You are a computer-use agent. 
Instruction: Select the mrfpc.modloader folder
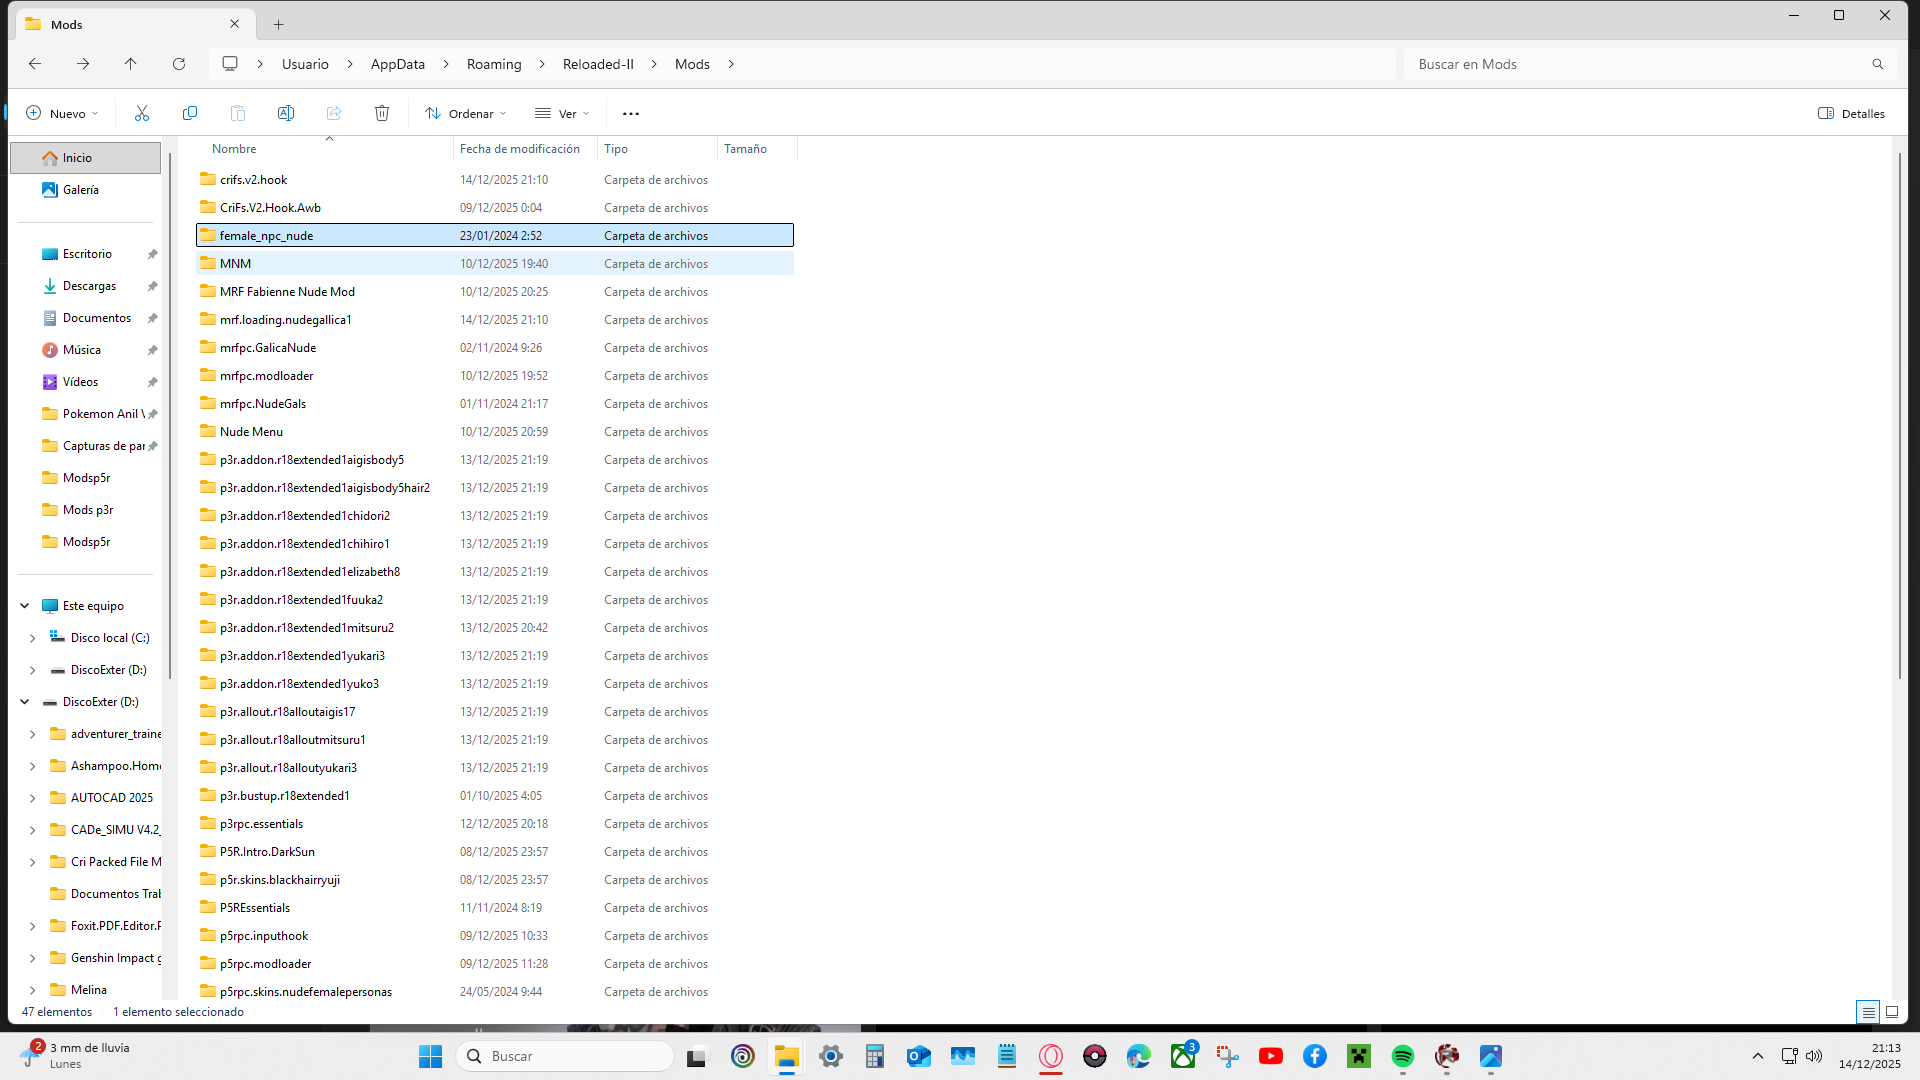pyautogui.click(x=495, y=376)
